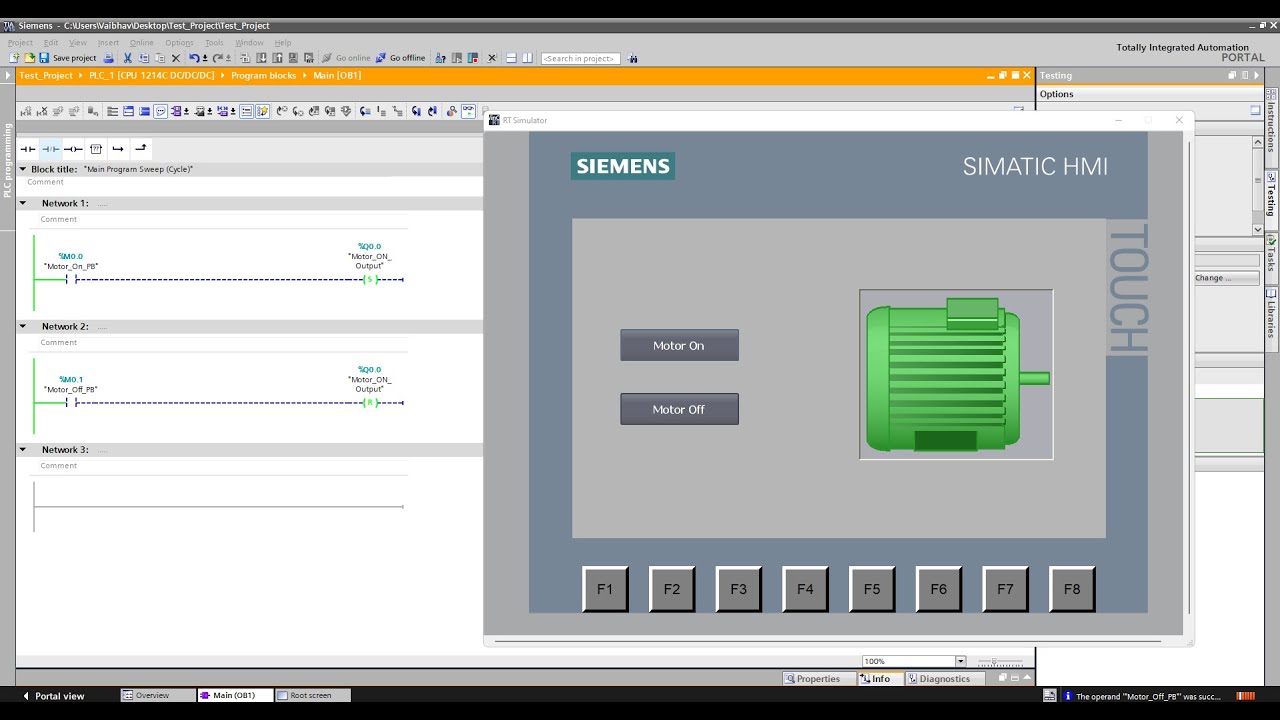Image resolution: width=1280 pixels, height=720 pixels.
Task: Click the close branch icon
Action: pos(140,149)
